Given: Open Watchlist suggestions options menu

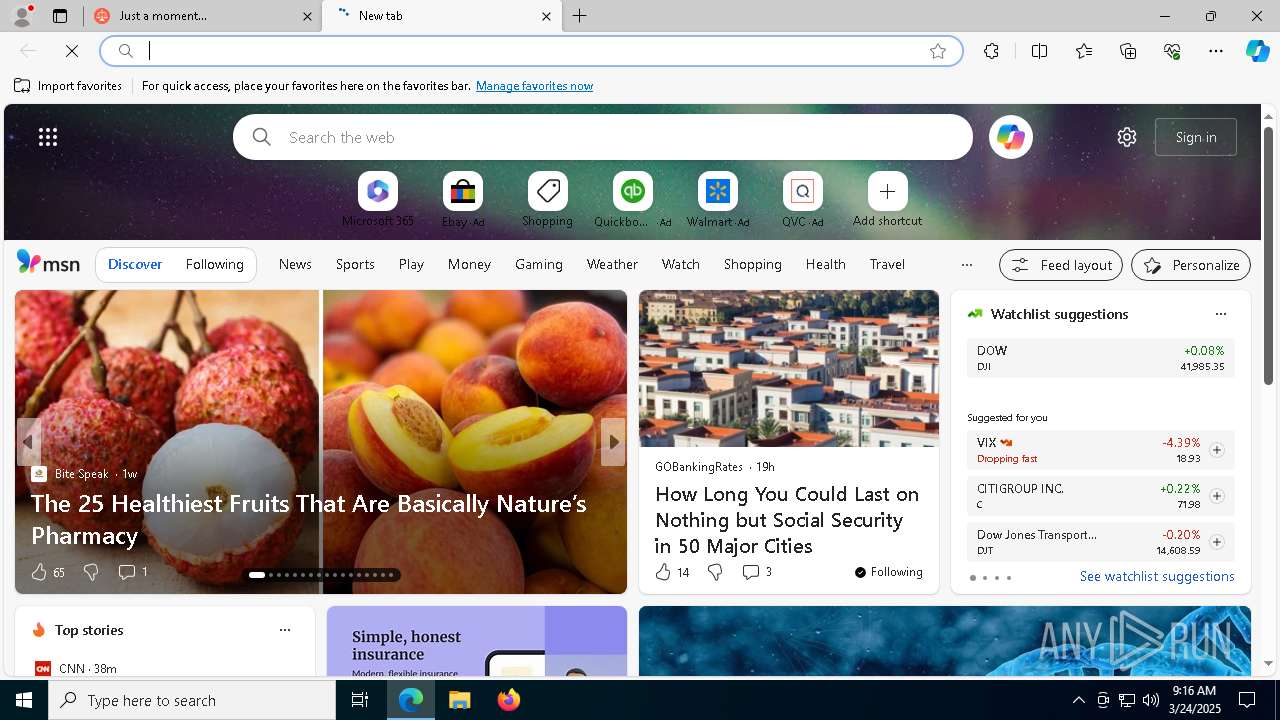Looking at the screenshot, I should (x=1220, y=314).
